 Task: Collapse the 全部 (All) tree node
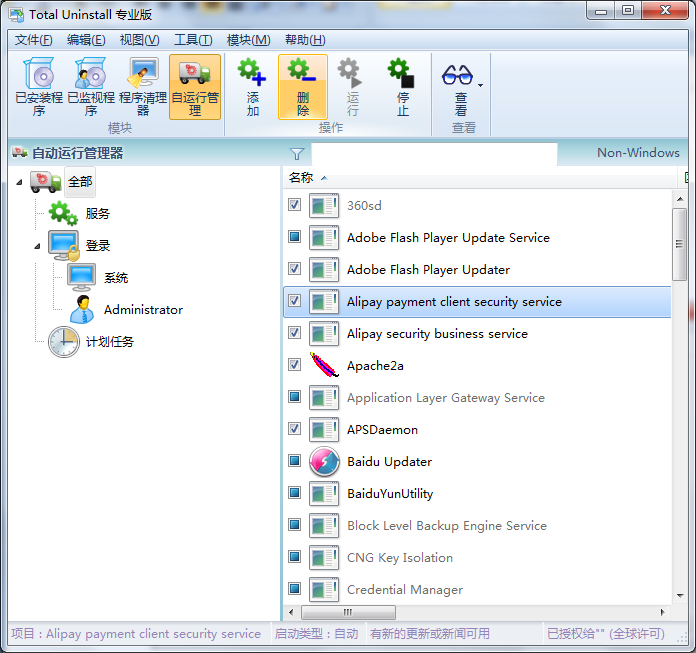(x=20, y=181)
